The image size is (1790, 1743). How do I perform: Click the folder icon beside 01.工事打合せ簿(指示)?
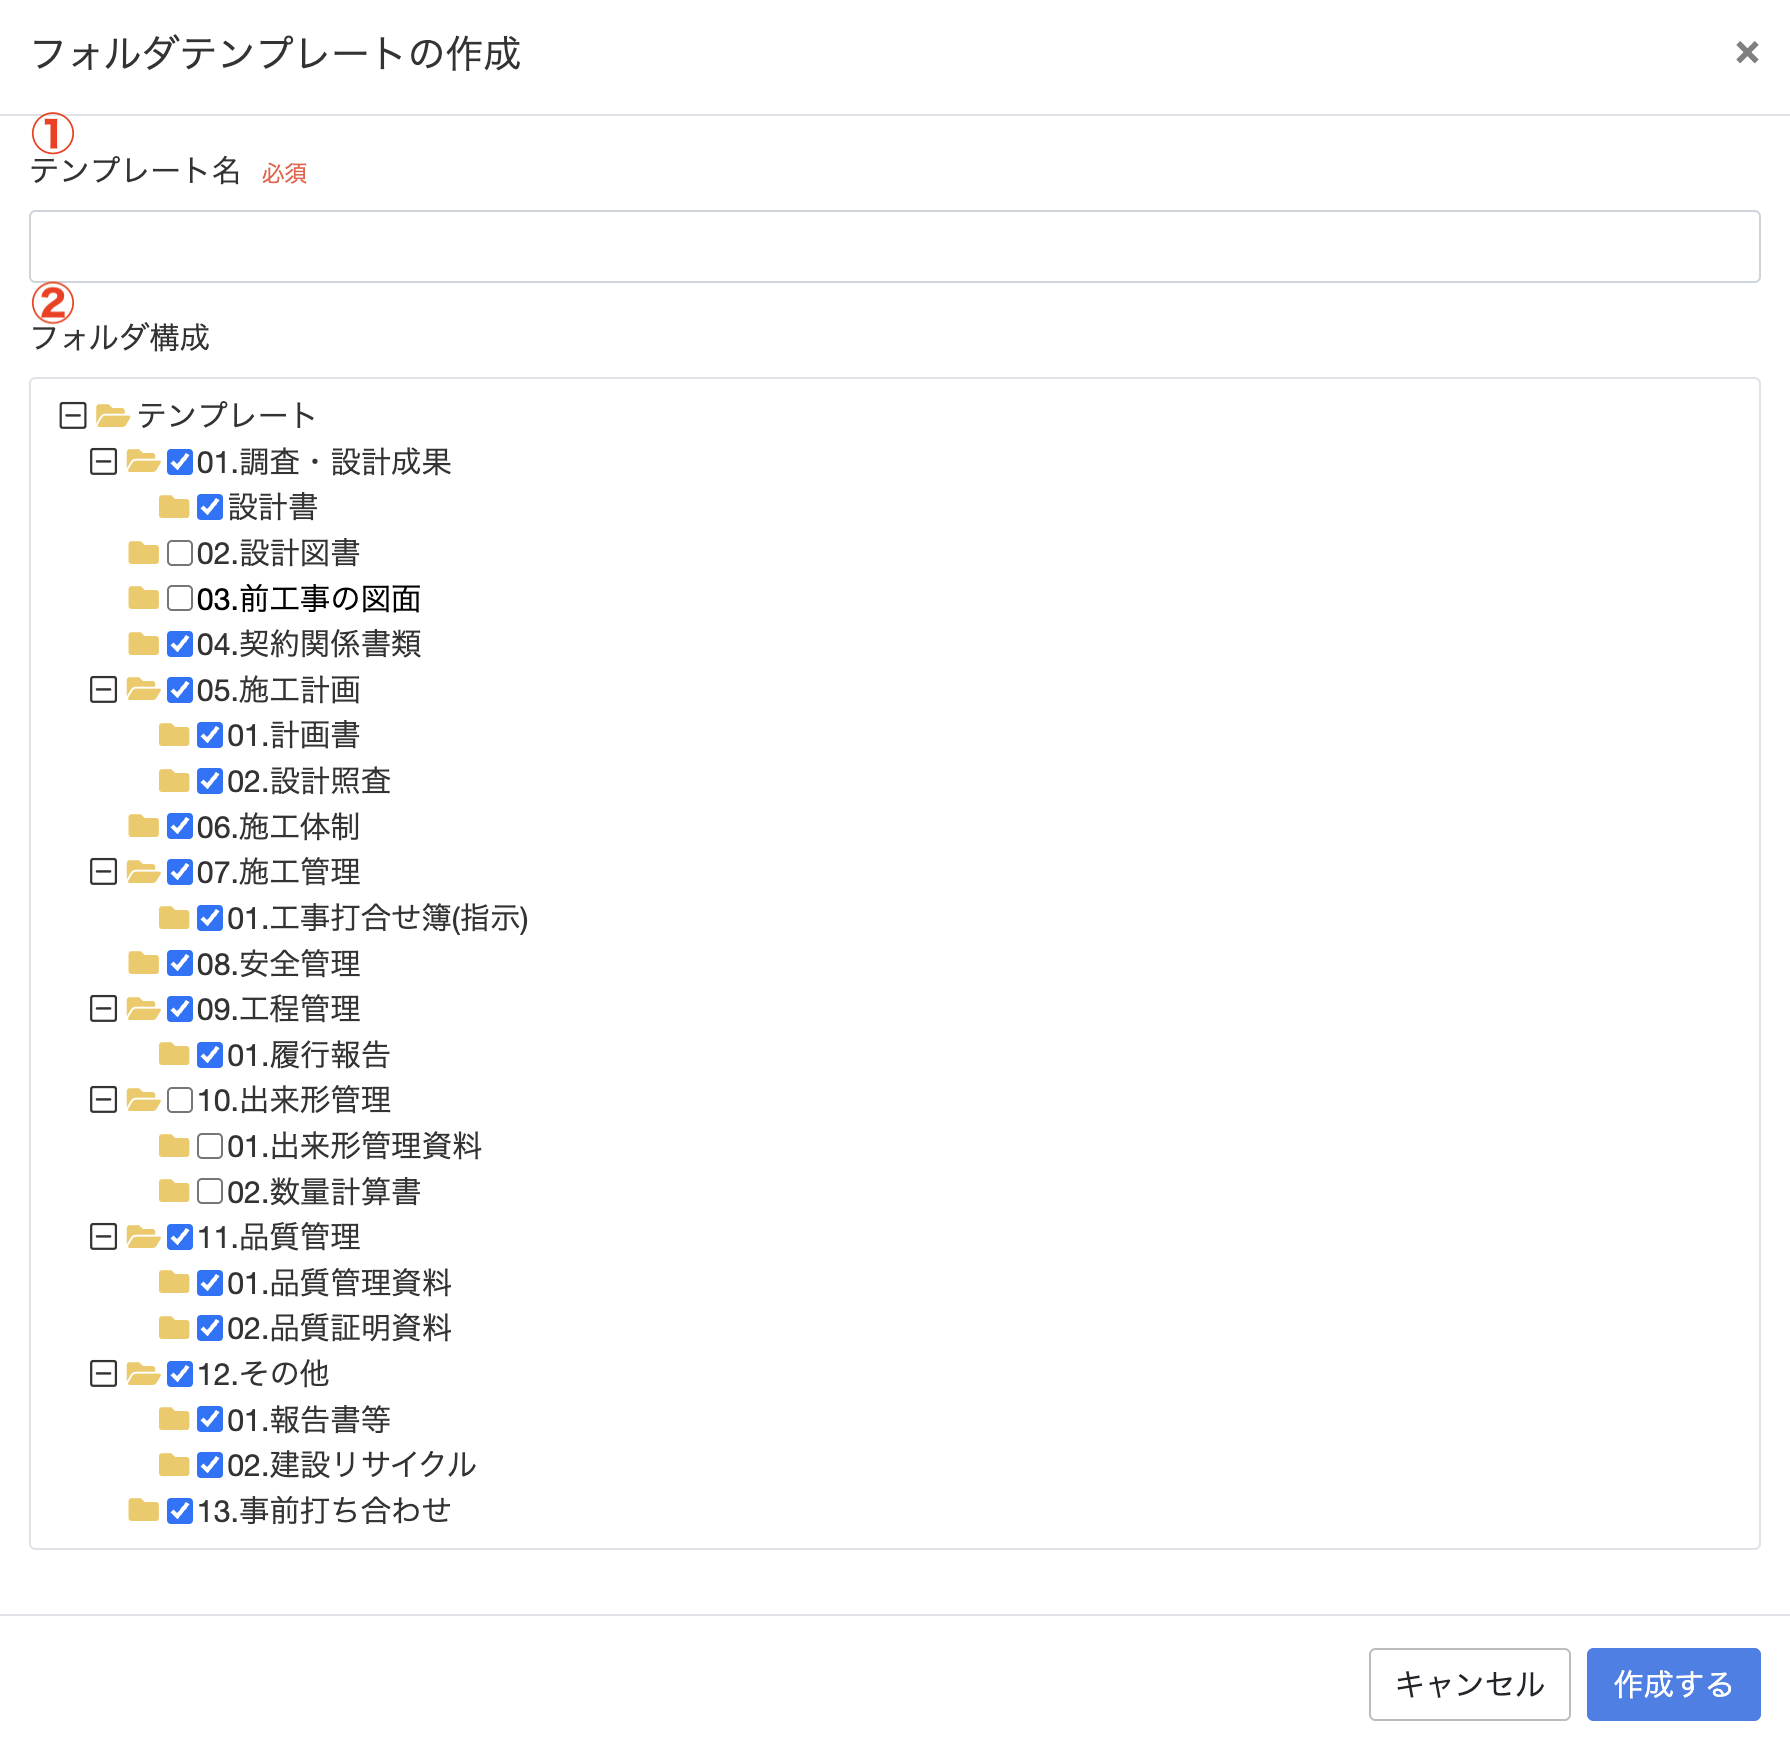174,917
